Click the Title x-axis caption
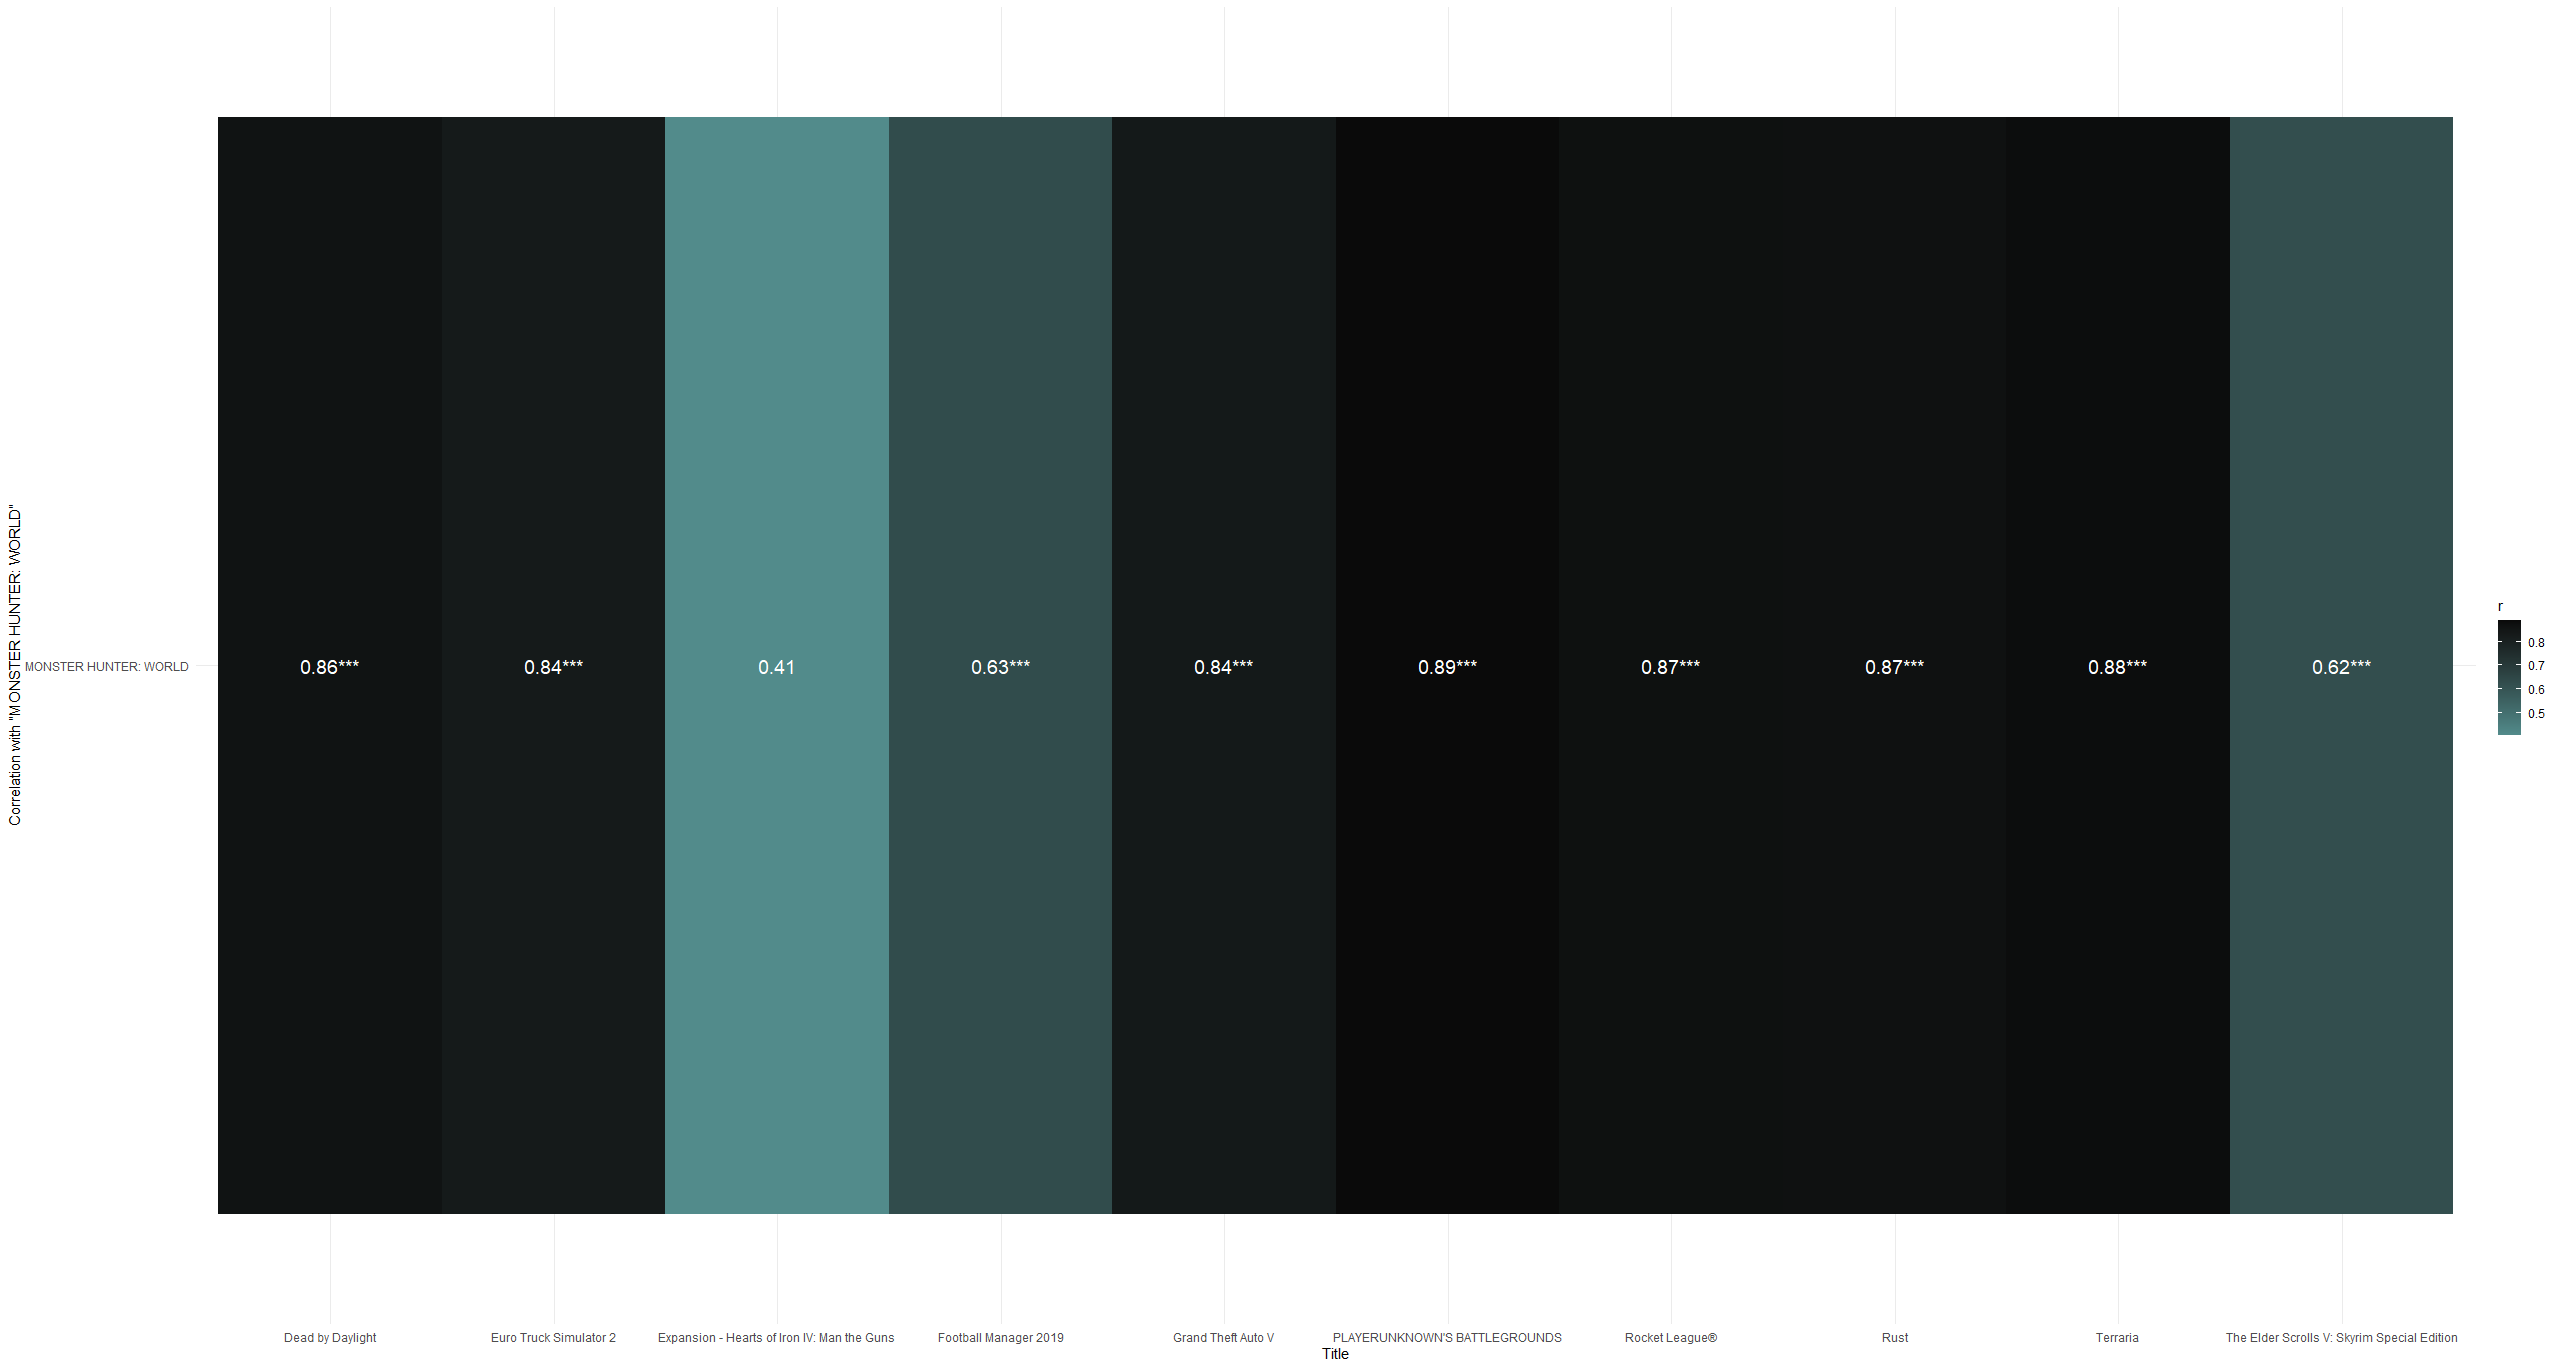This screenshot has width=2560, height=1369. click(1335, 1354)
